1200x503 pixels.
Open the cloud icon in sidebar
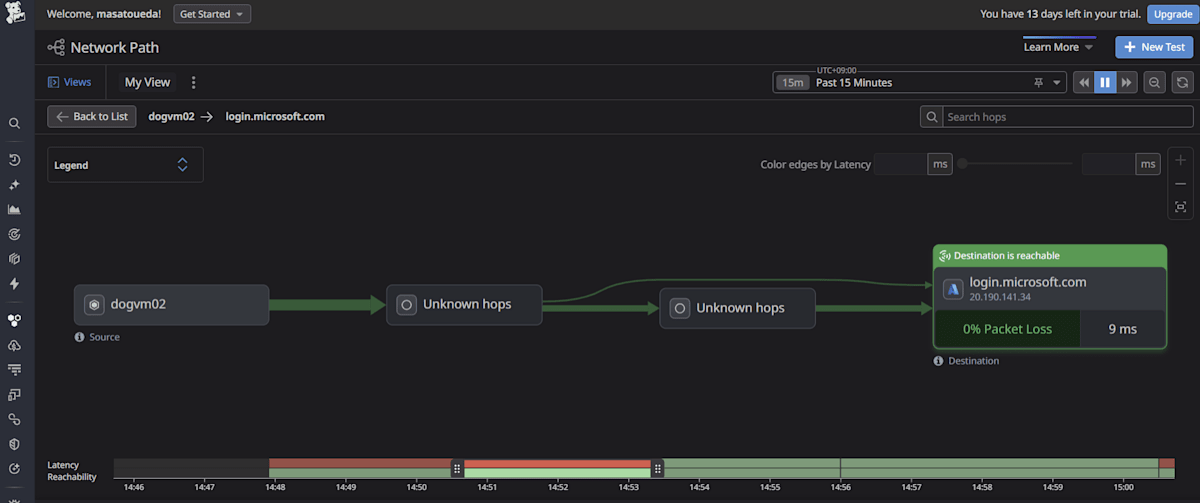click(15, 345)
